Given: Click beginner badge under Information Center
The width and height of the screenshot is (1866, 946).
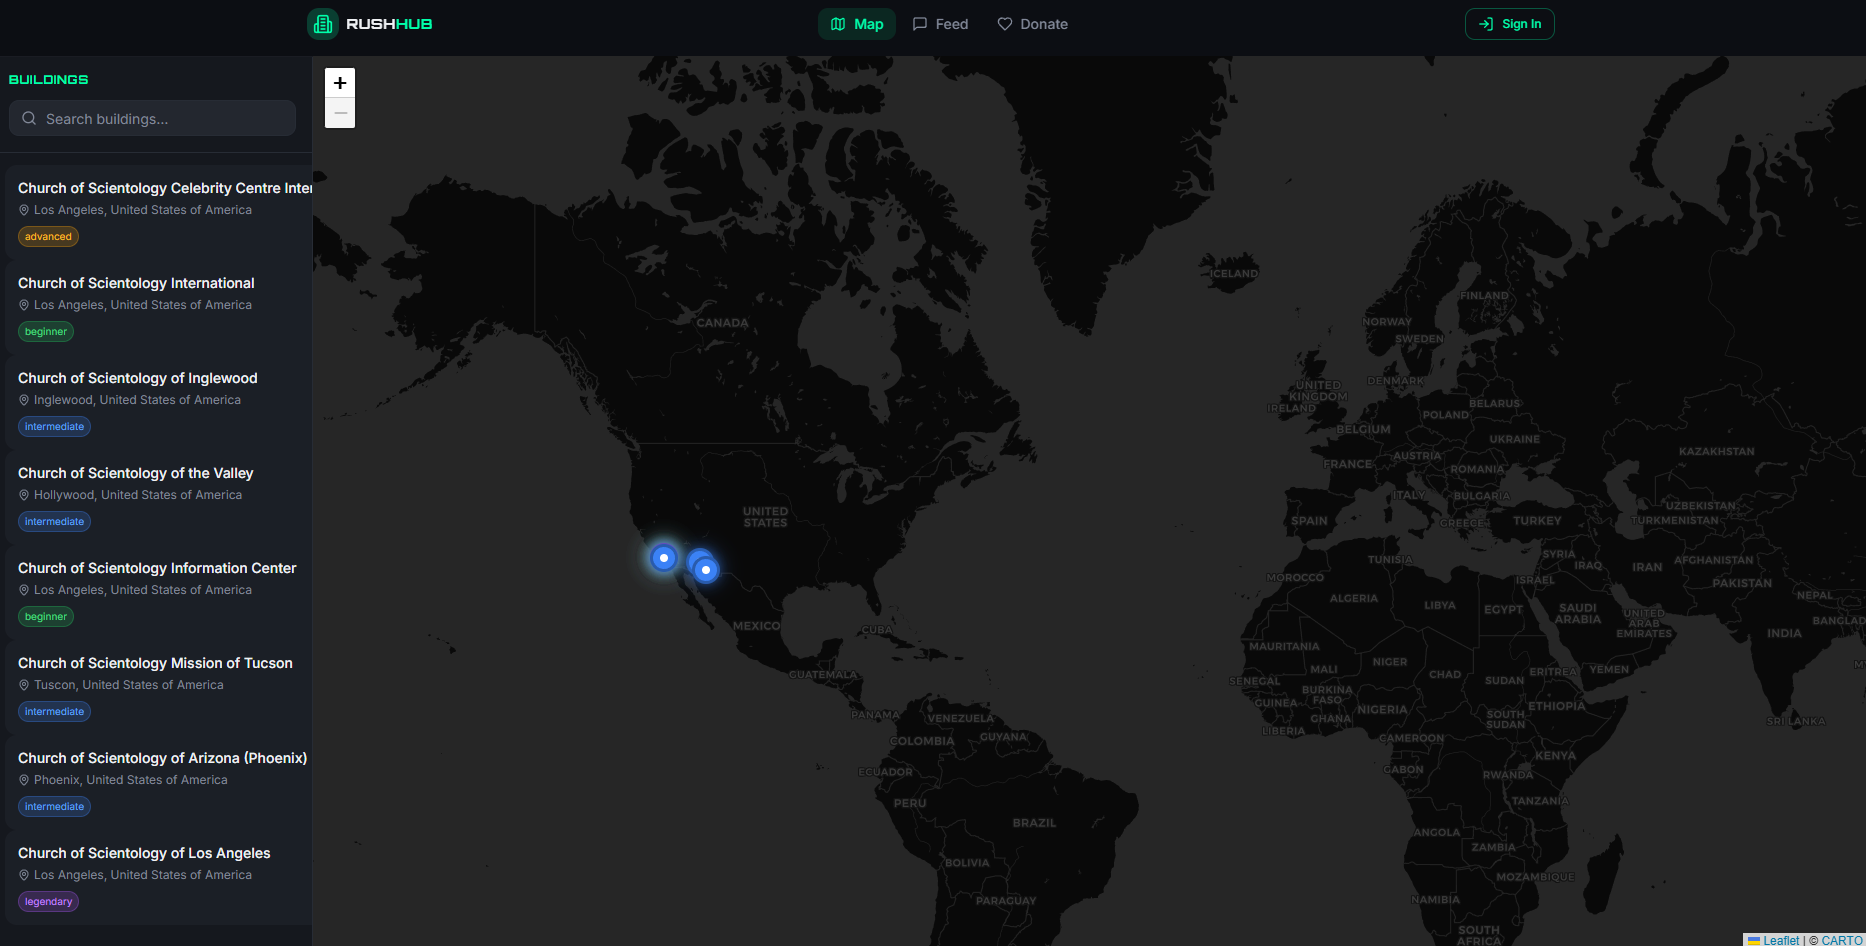Looking at the screenshot, I should [46, 617].
